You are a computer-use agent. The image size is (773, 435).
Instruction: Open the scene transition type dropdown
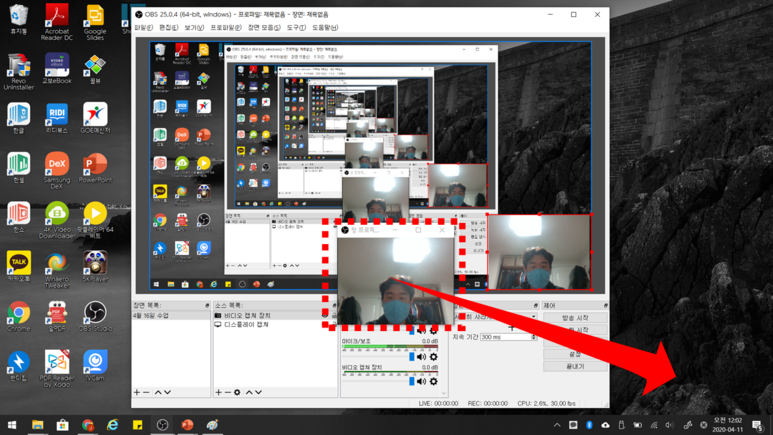[x=533, y=317]
